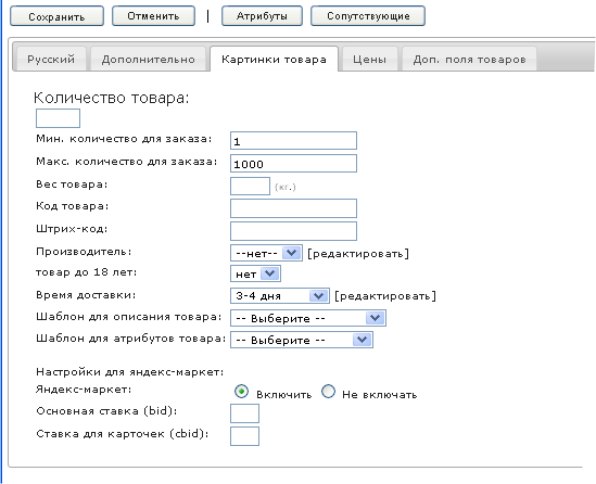Select the Включить radio for Яндекс-маркет
Screen dimensions: 596x484
(x=241, y=391)
